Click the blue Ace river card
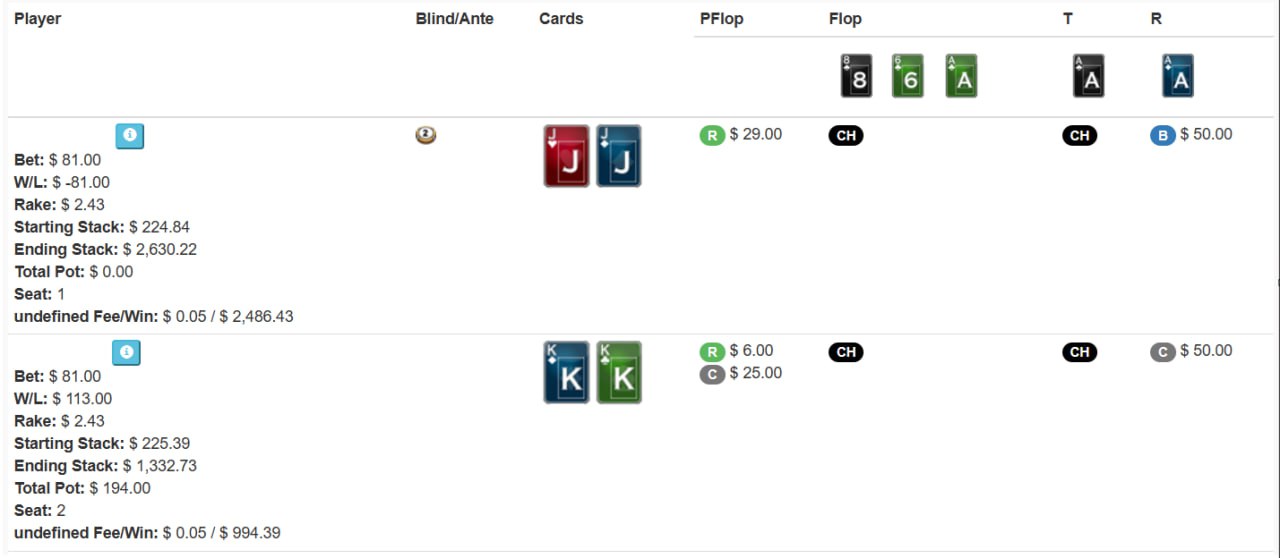This screenshot has width=1280, height=558. (1177, 76)
